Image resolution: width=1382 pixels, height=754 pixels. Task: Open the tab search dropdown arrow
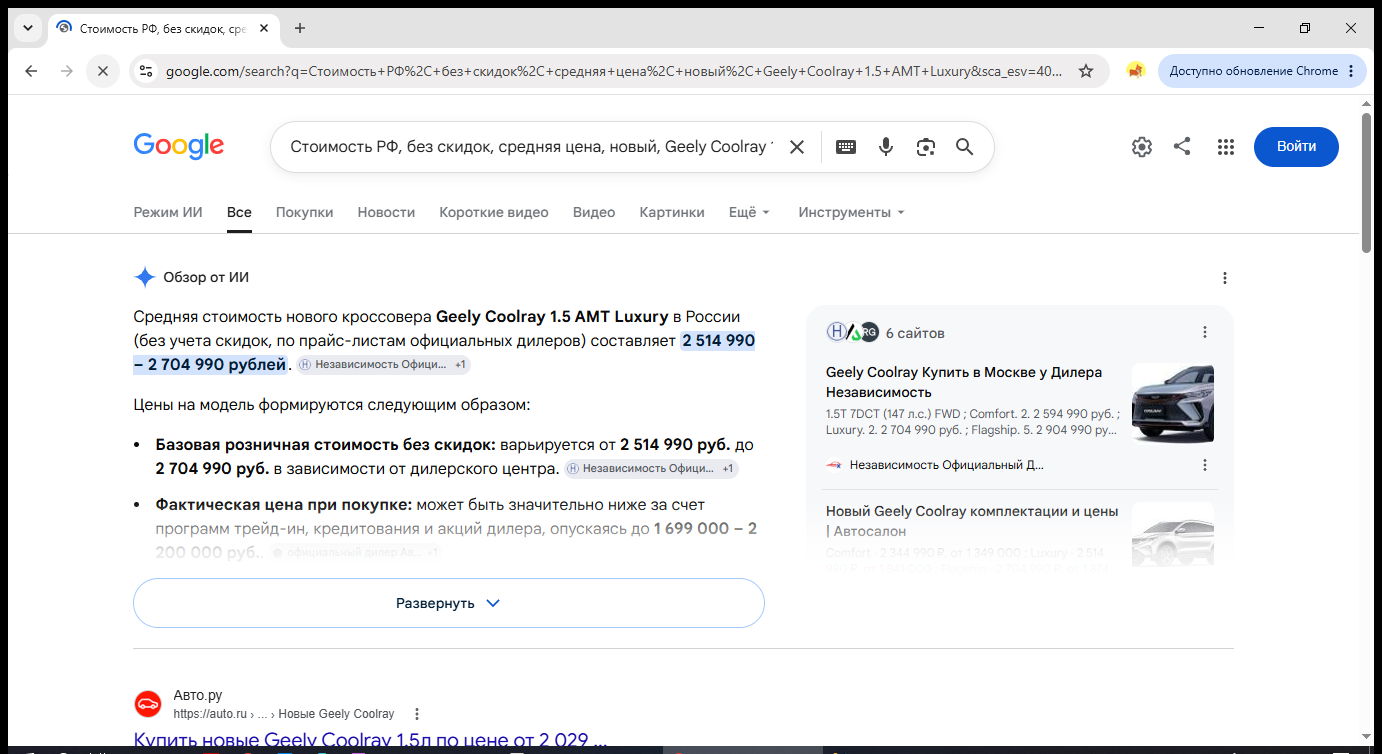(x=26, y=28)
